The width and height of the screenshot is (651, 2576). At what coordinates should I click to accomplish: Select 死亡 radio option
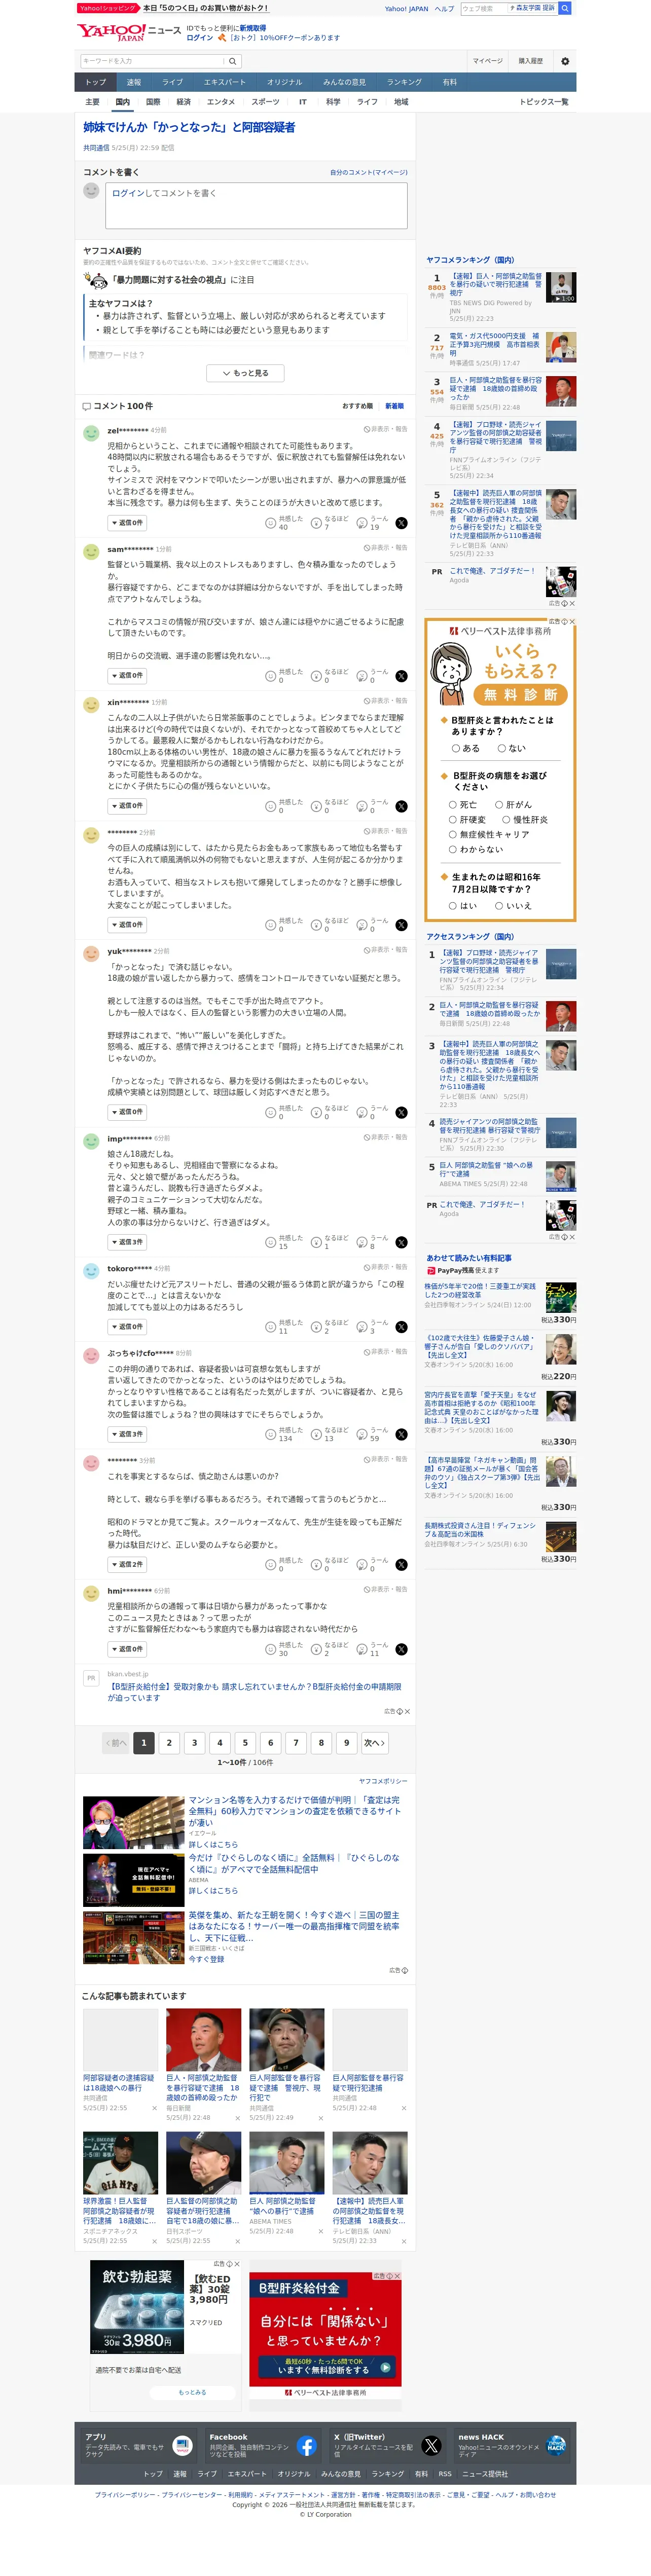coord(463,804)
